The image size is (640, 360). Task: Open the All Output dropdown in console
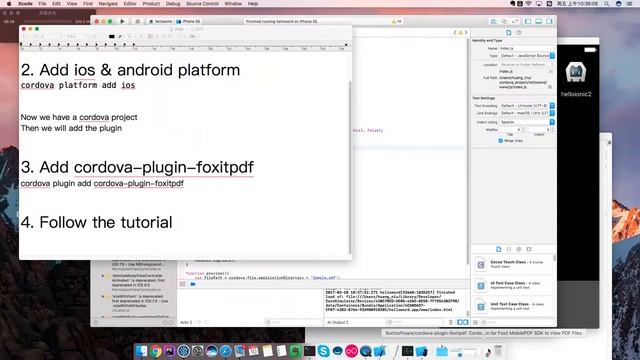(x=338, y=322)
